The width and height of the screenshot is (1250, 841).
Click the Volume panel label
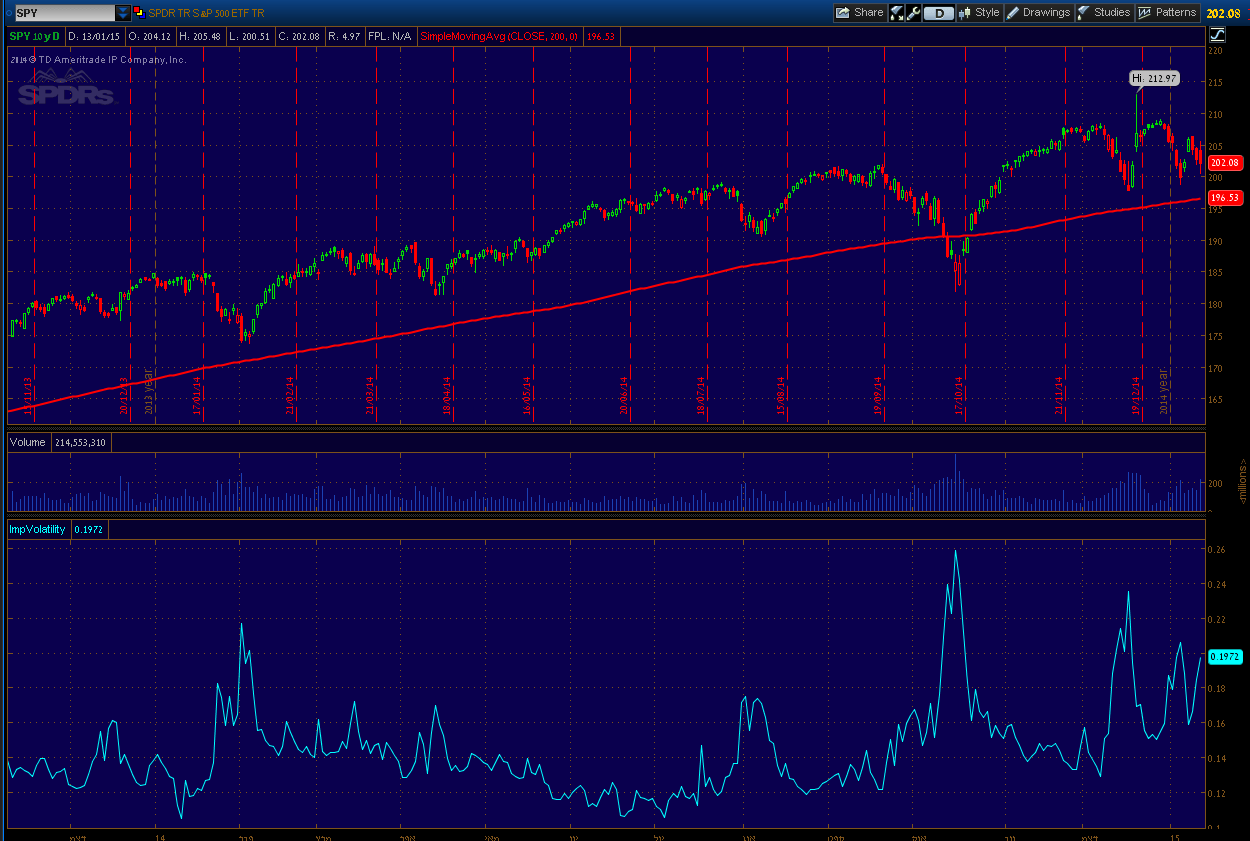coord(29,442)
